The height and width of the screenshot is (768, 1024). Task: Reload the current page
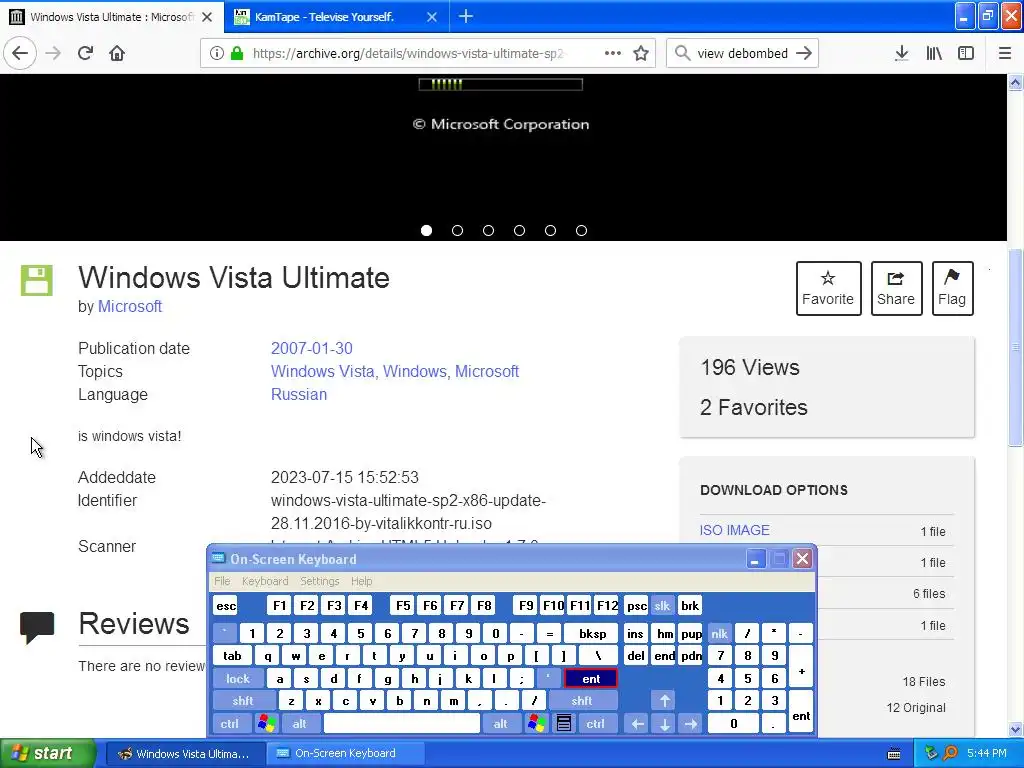pos(85,53)
